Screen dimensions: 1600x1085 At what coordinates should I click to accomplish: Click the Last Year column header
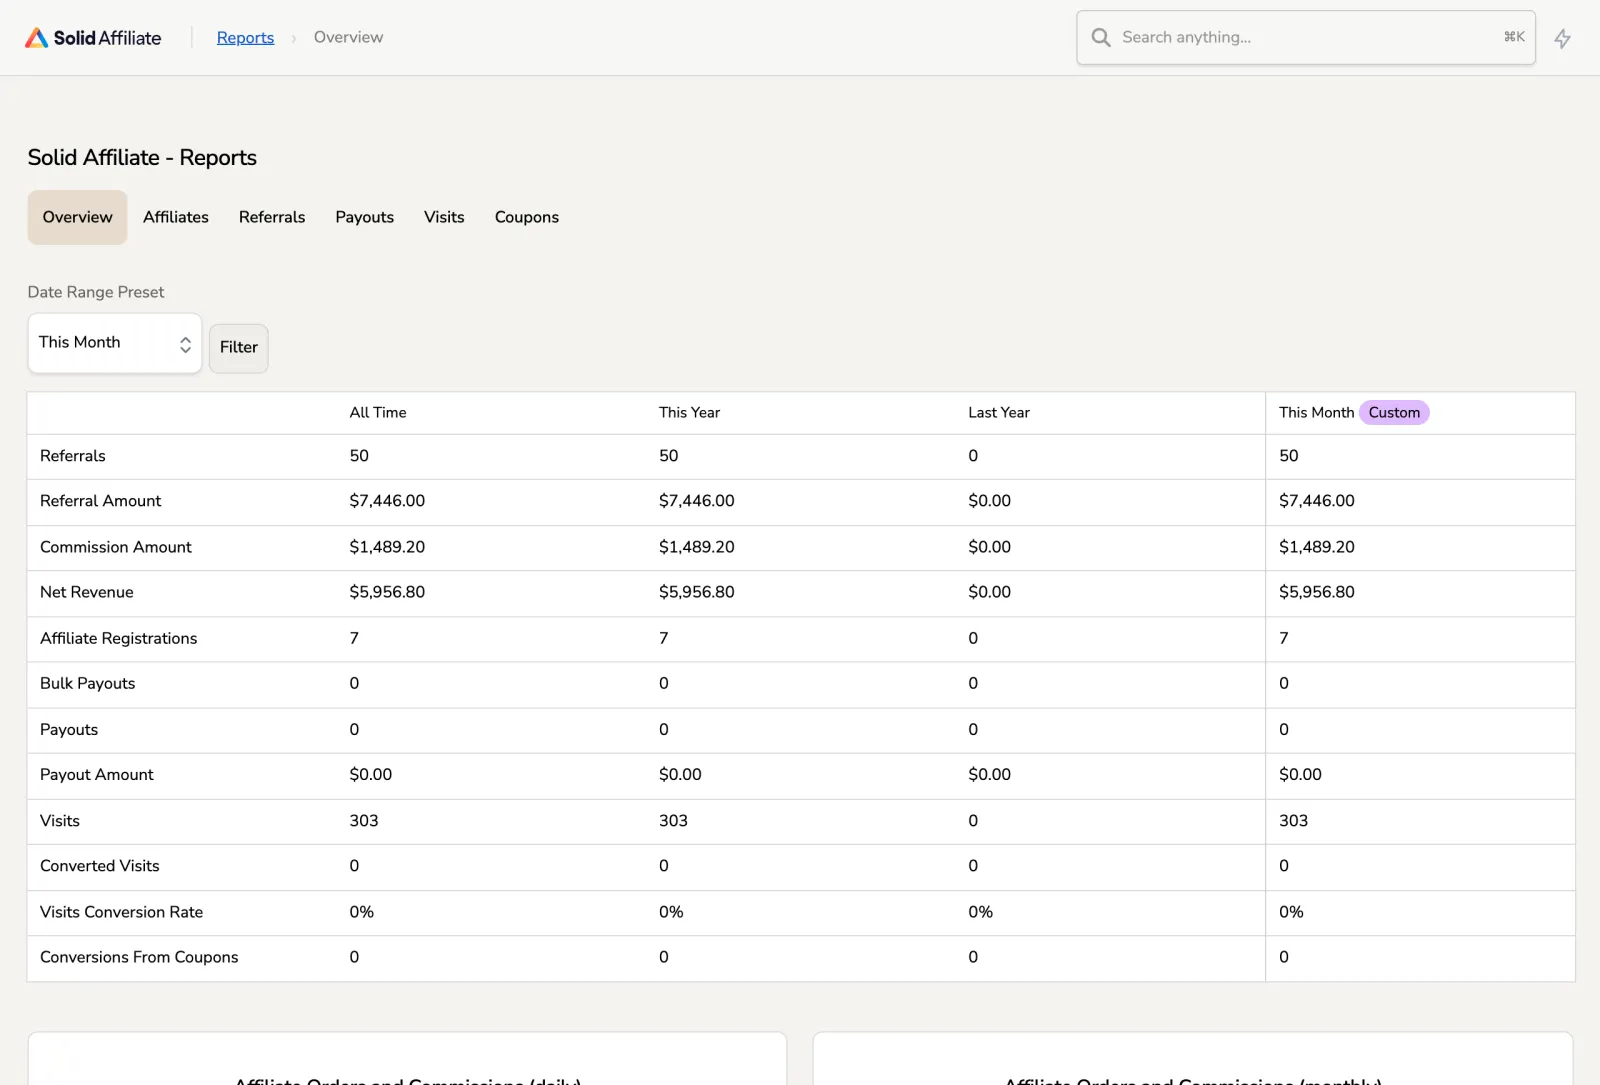tap(998, 413)
